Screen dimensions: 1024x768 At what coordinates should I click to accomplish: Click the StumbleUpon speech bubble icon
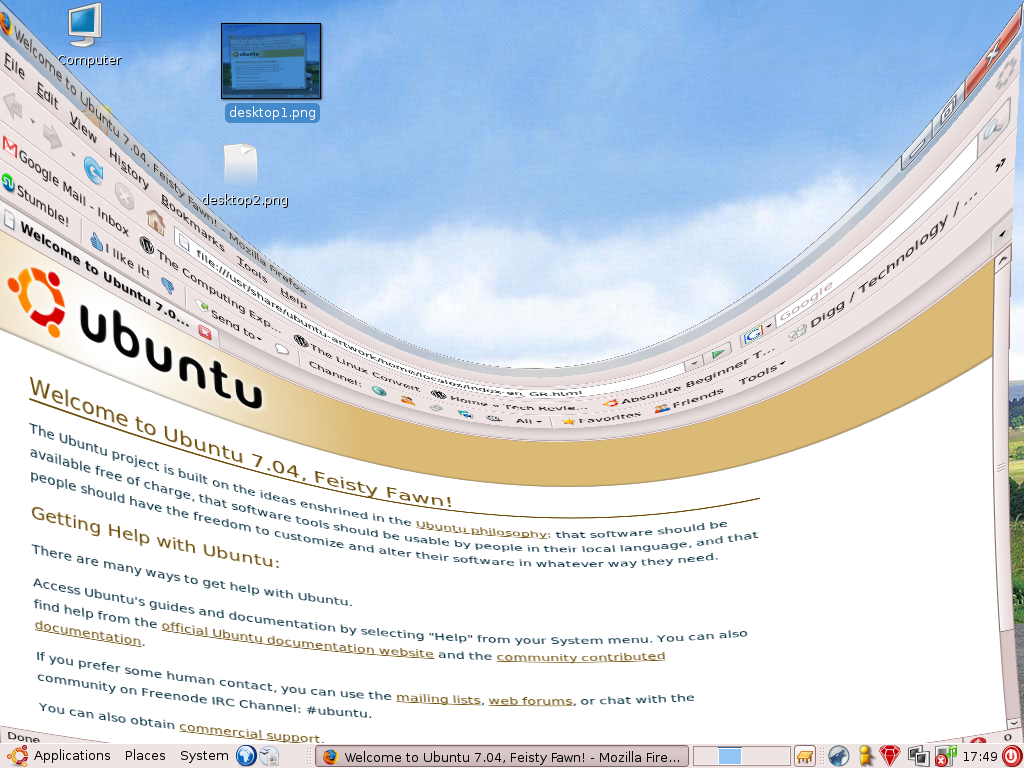[281, 349]
